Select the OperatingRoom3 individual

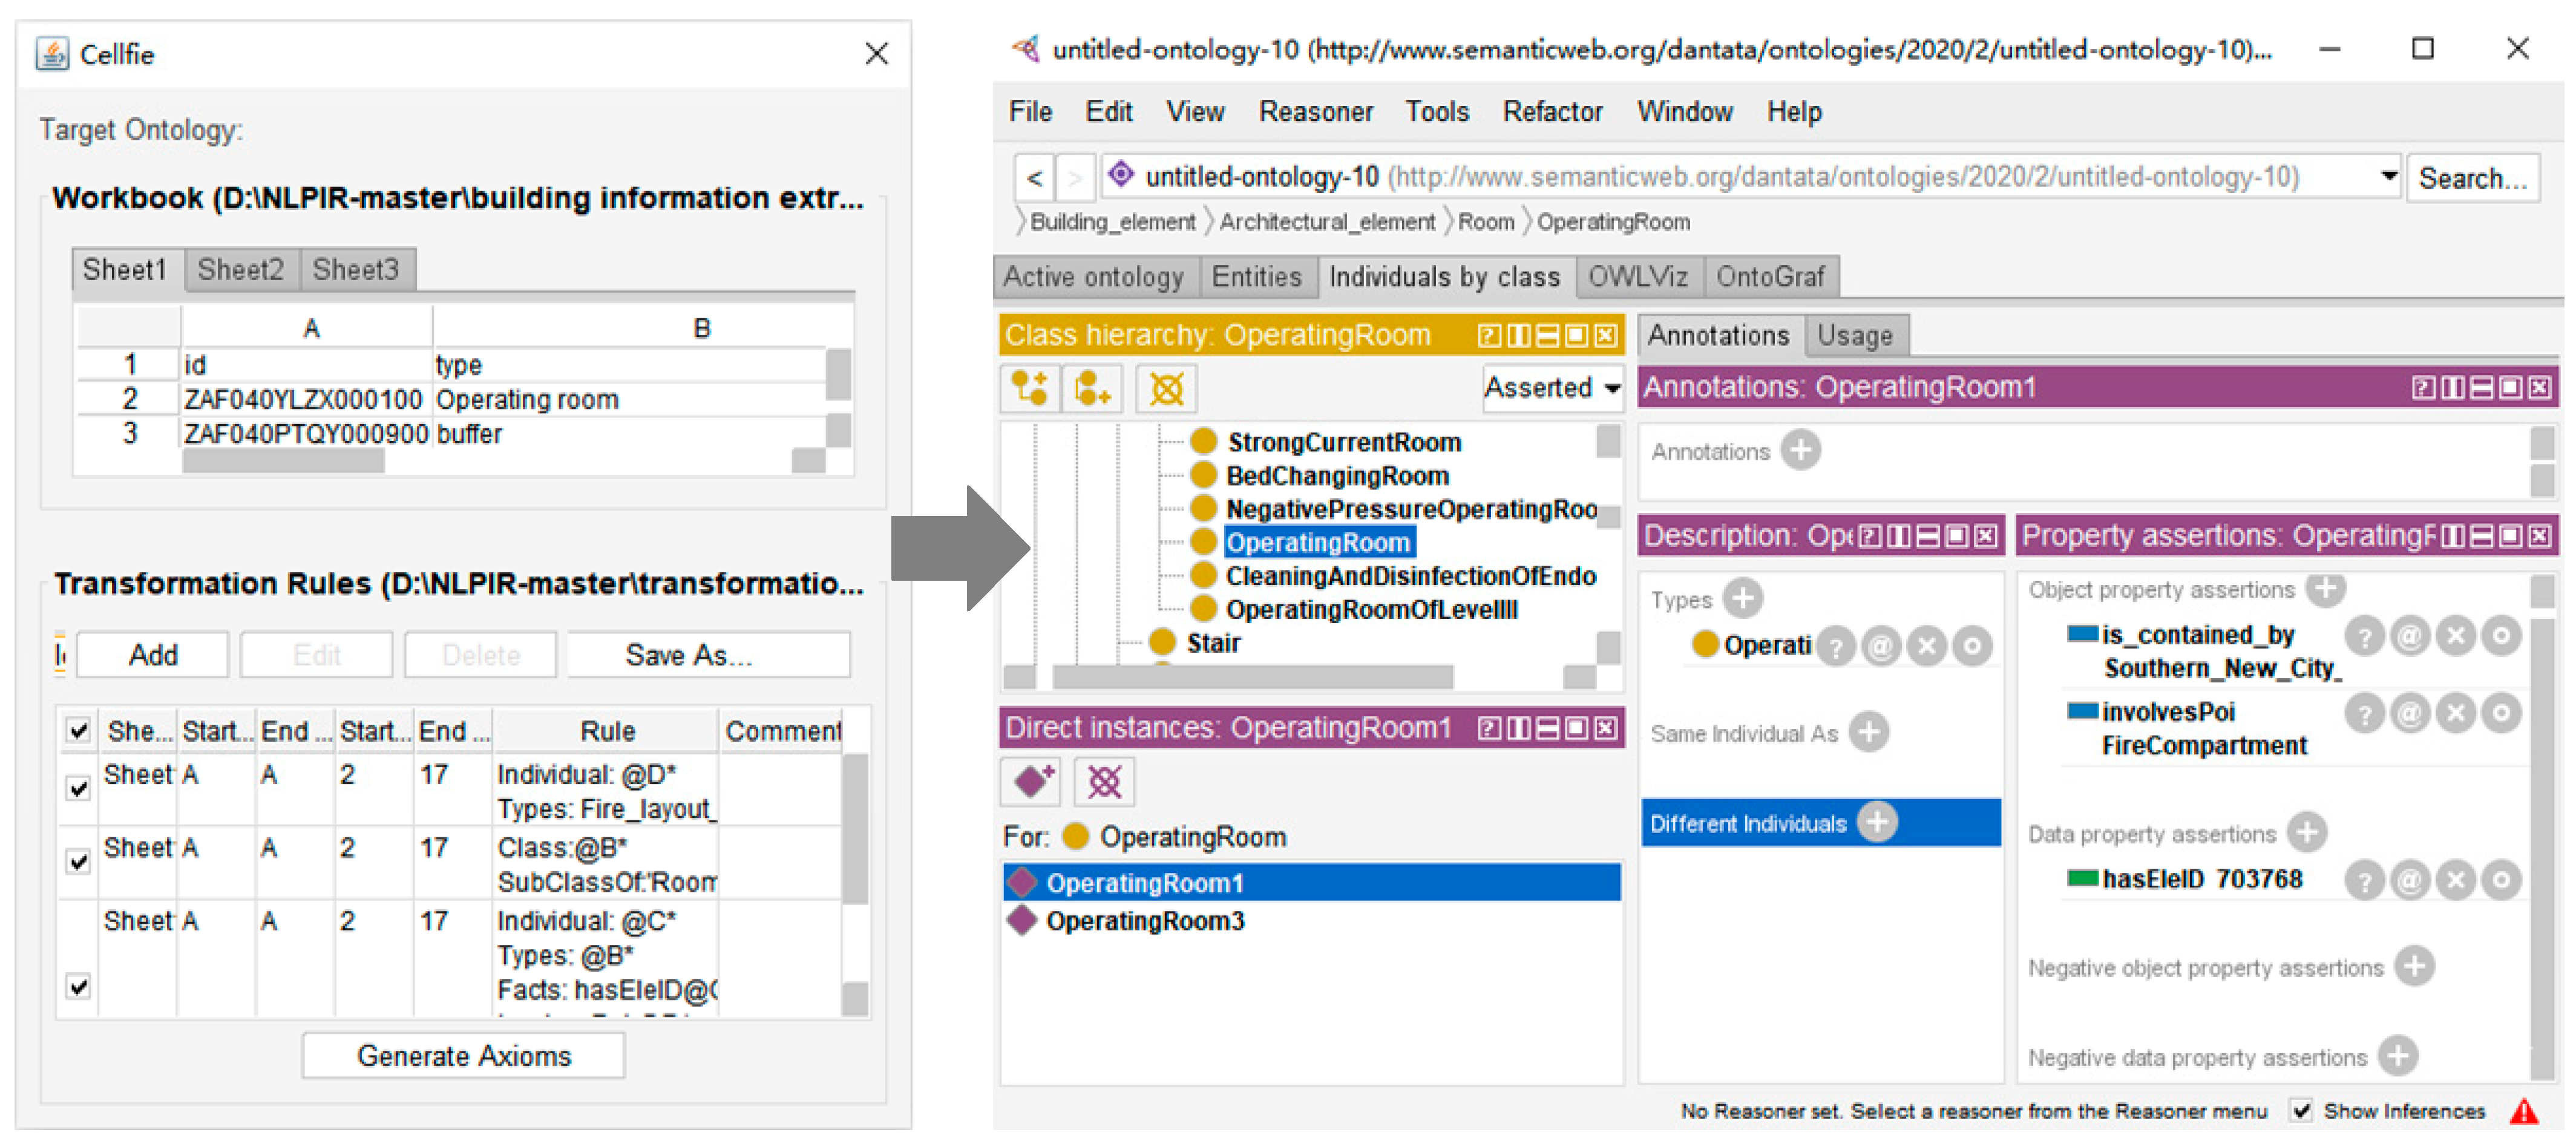[x=1144, y=921]
